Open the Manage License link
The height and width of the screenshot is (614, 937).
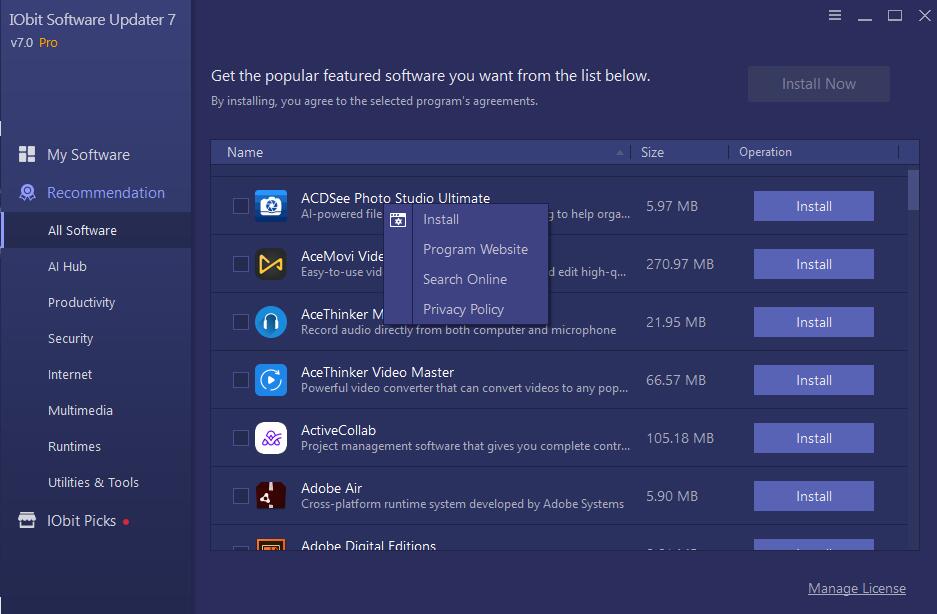(857, 588)
